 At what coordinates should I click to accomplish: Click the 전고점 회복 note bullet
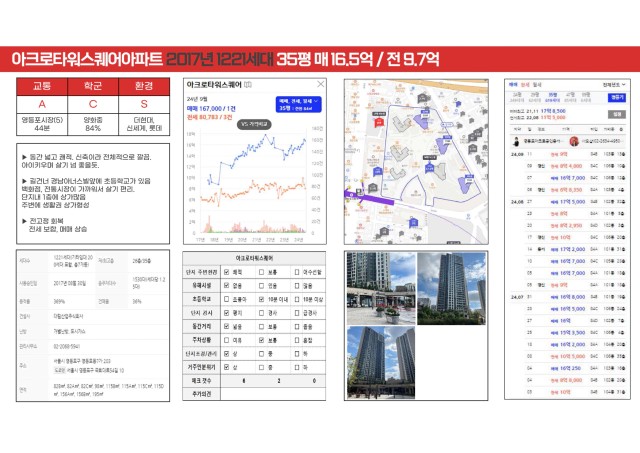(43, 221)
